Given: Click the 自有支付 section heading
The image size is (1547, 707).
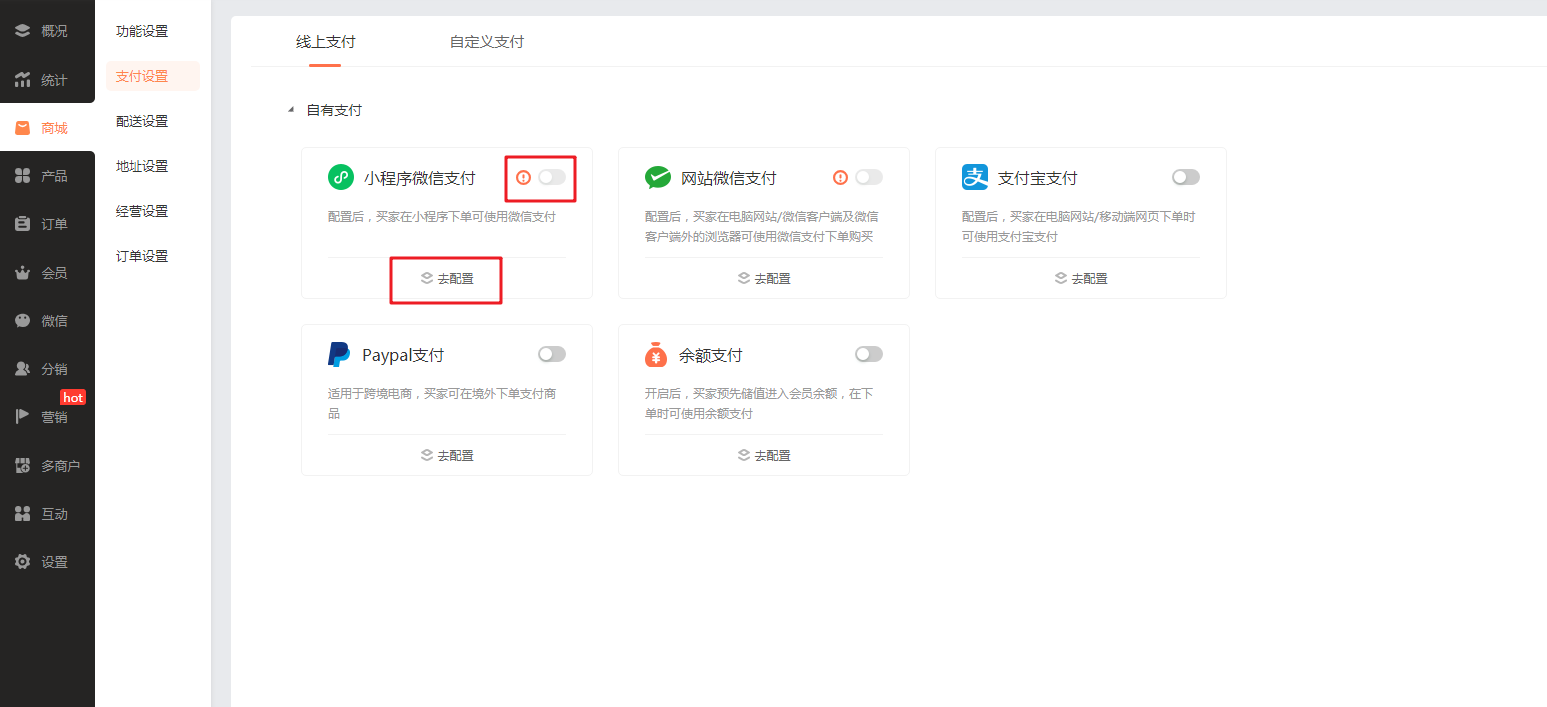Looking at the screenshot, I should 334,110.
